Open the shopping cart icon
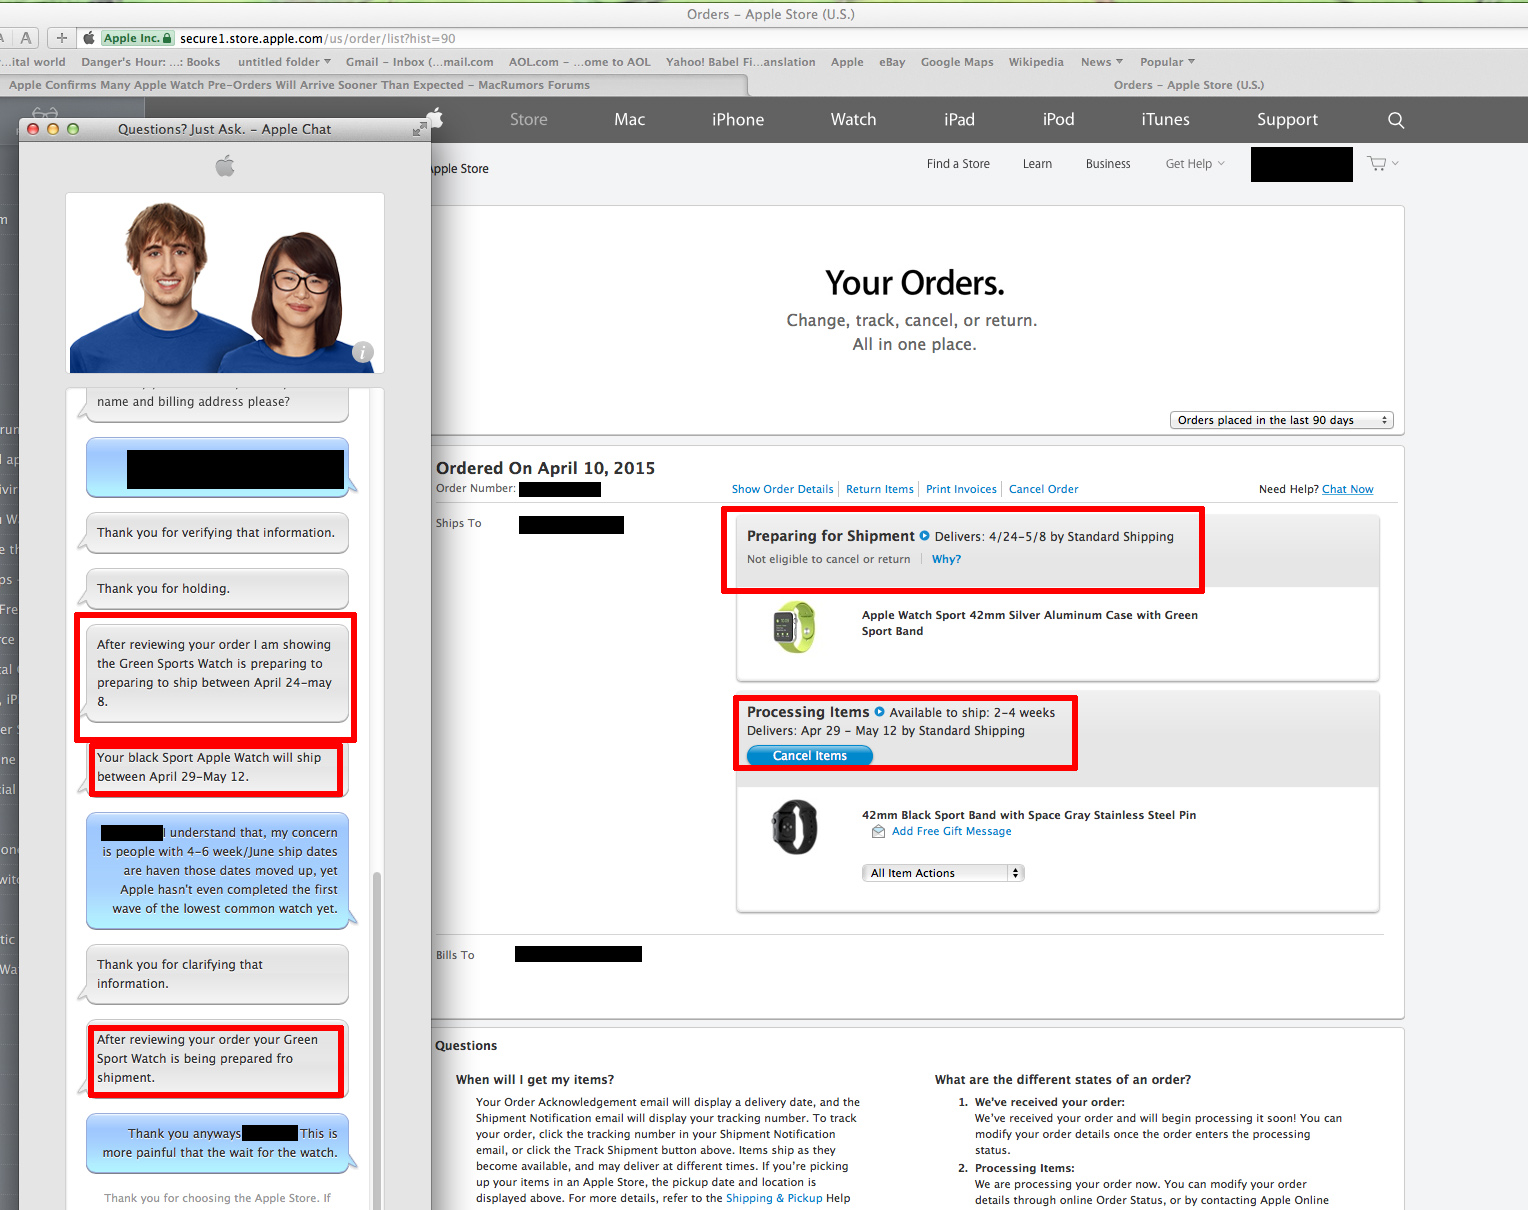 (x=1377, y=163)
